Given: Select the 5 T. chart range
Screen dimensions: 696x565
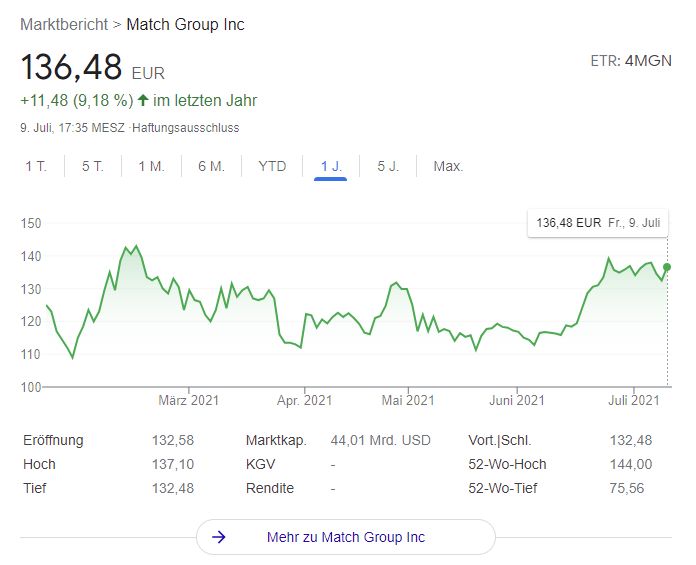Looking at the screenshot, I should (x=93, y=166).
